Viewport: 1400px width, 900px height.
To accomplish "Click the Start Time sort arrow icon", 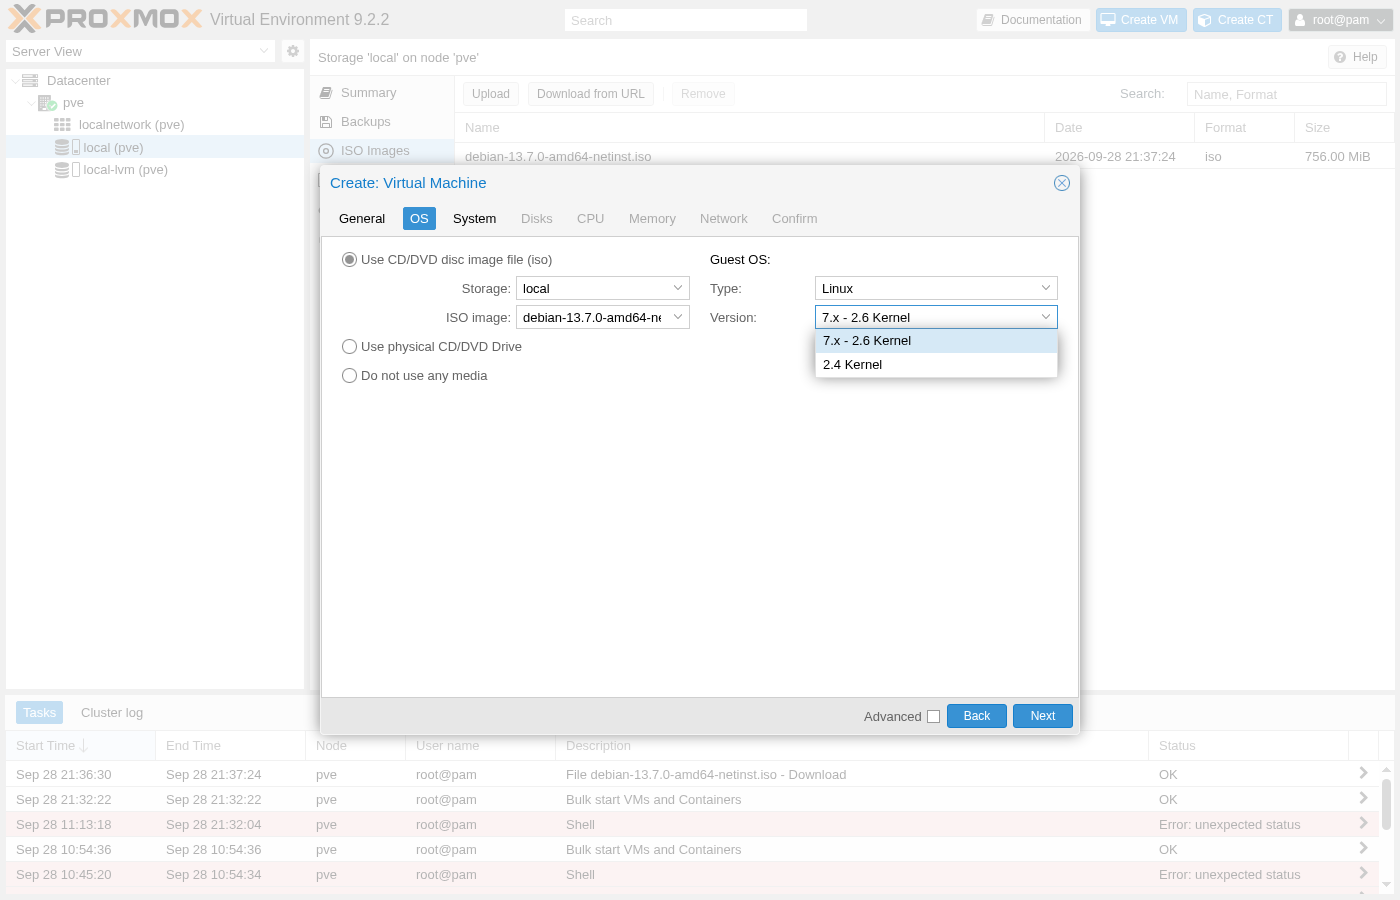I will click(x=84, y=746).
